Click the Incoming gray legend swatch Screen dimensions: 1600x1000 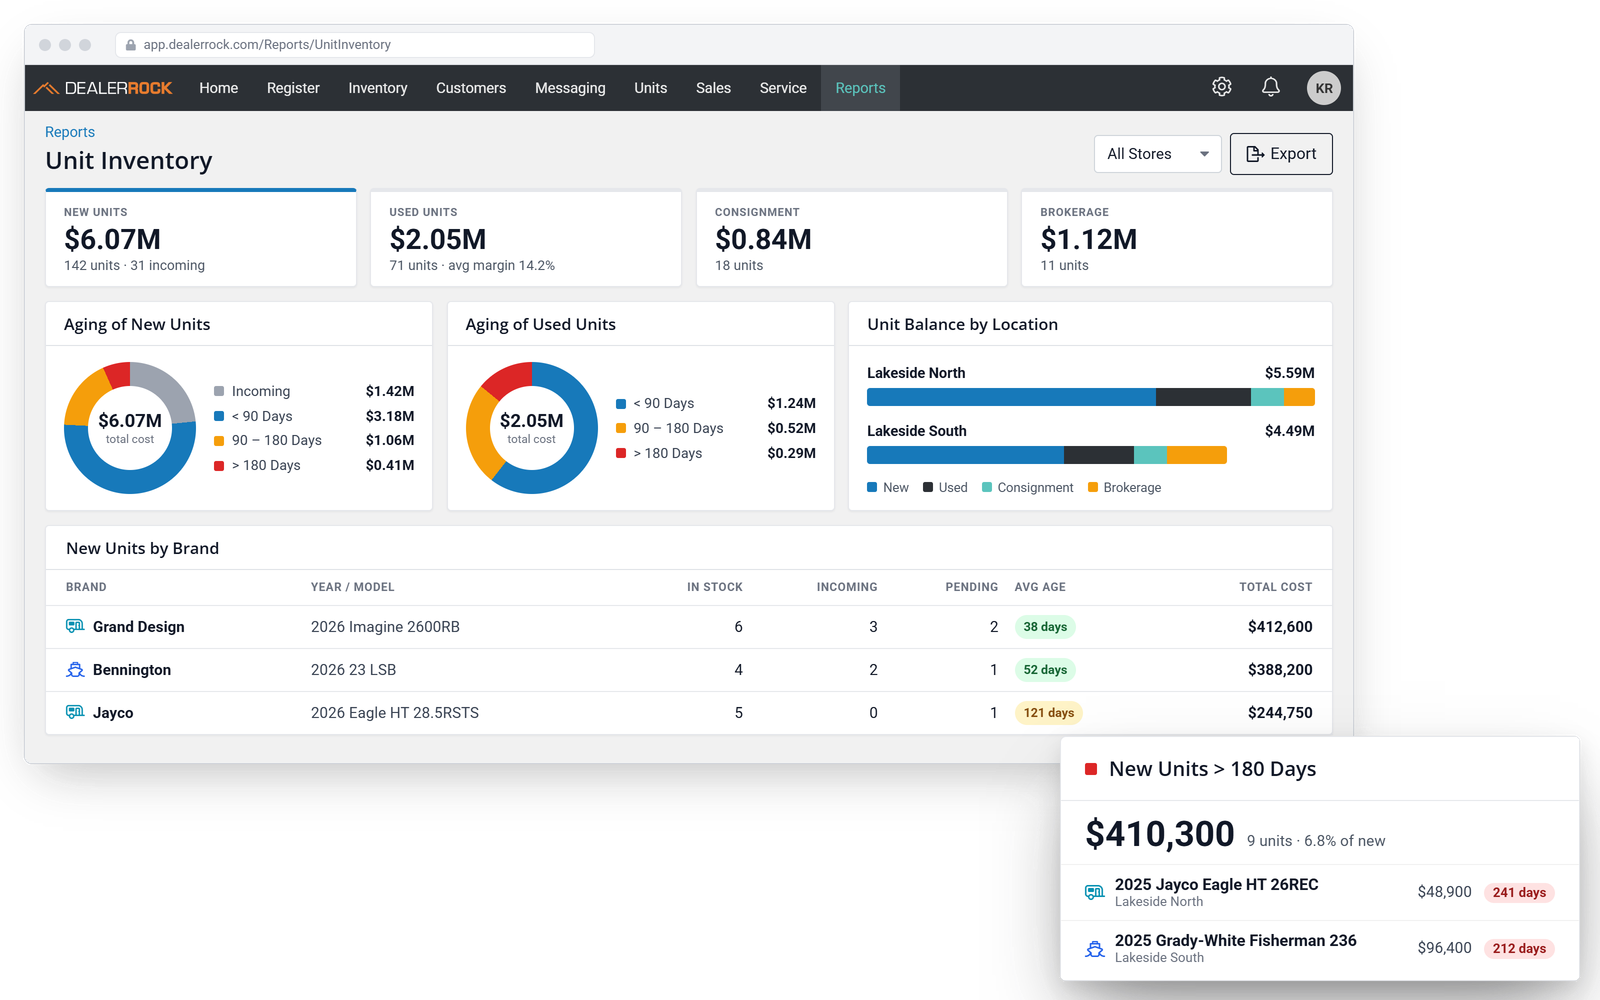coord(219,391)
